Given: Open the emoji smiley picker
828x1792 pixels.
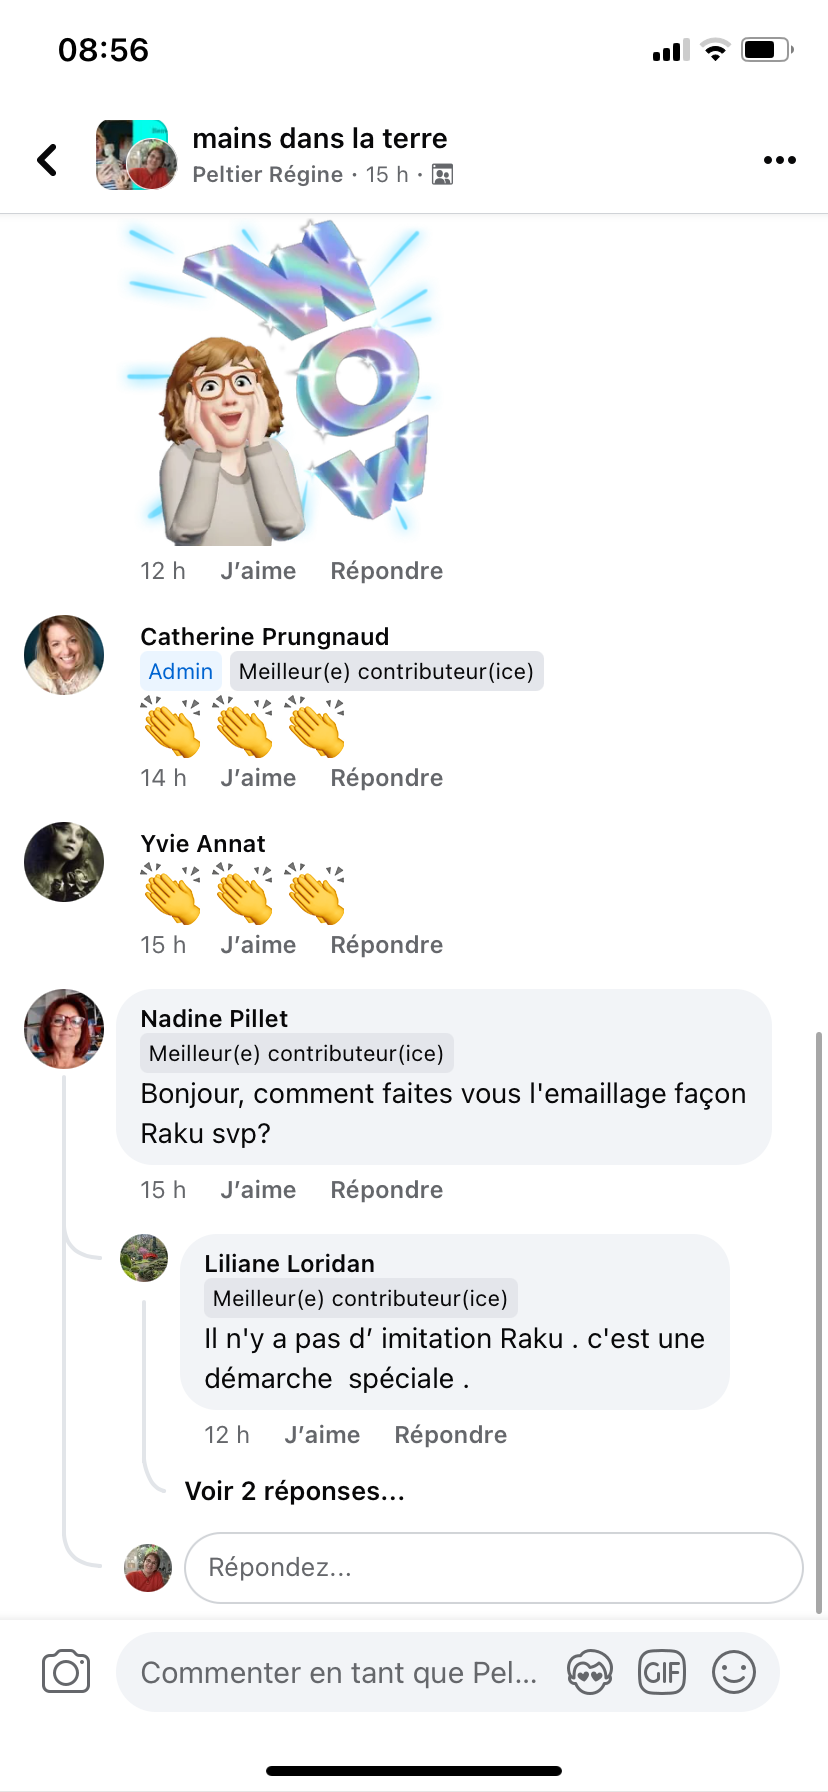Looking at the screenshot, I should pyautogui.click(x=733, y=1672).
